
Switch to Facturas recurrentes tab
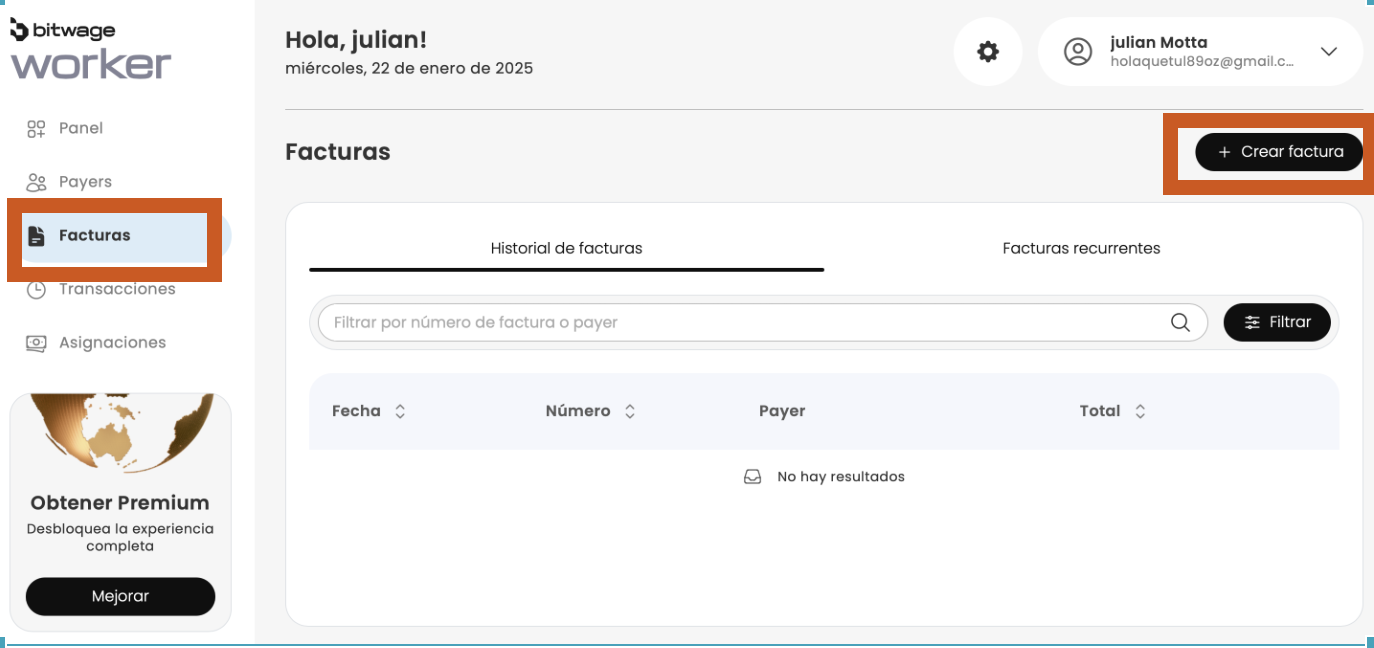(1081, 248)
